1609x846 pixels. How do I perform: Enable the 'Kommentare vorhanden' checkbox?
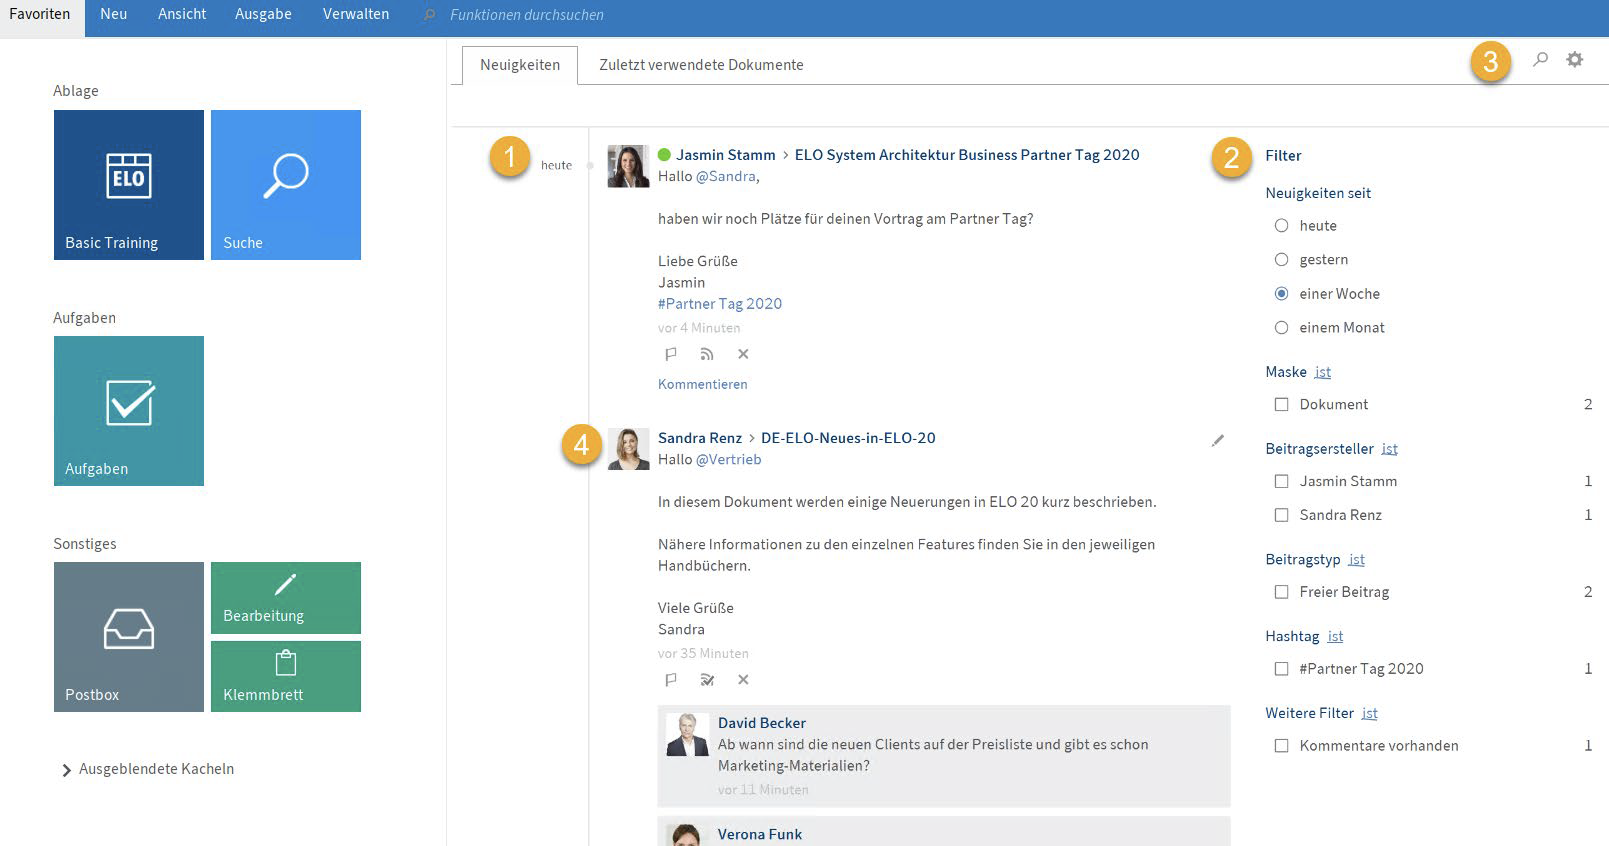(1281, 746)
